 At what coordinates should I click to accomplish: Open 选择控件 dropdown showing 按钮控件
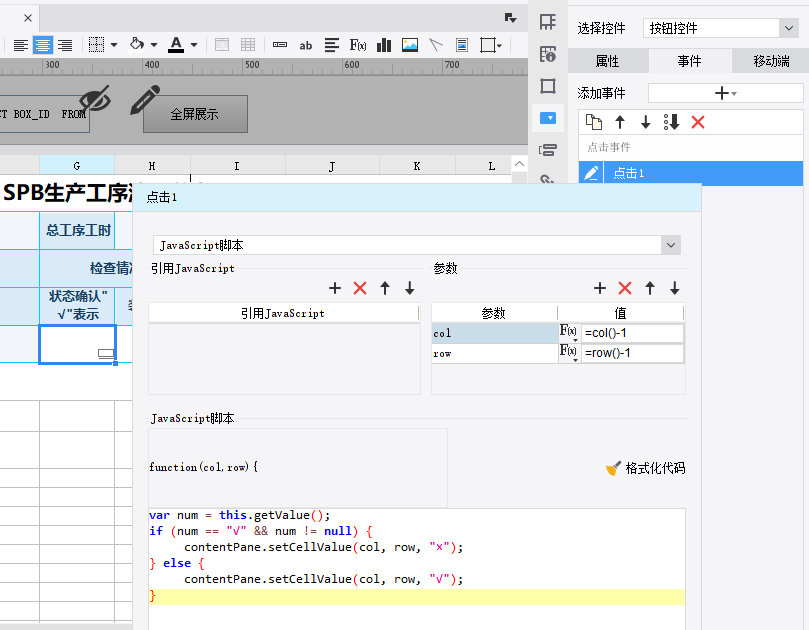(721, 28)
